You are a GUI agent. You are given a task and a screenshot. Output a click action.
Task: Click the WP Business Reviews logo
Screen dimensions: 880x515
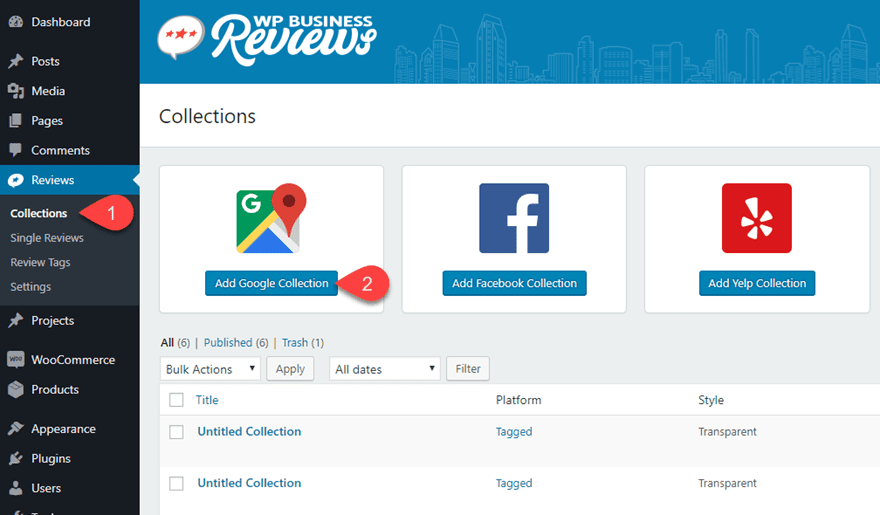(x=267, y=38)
